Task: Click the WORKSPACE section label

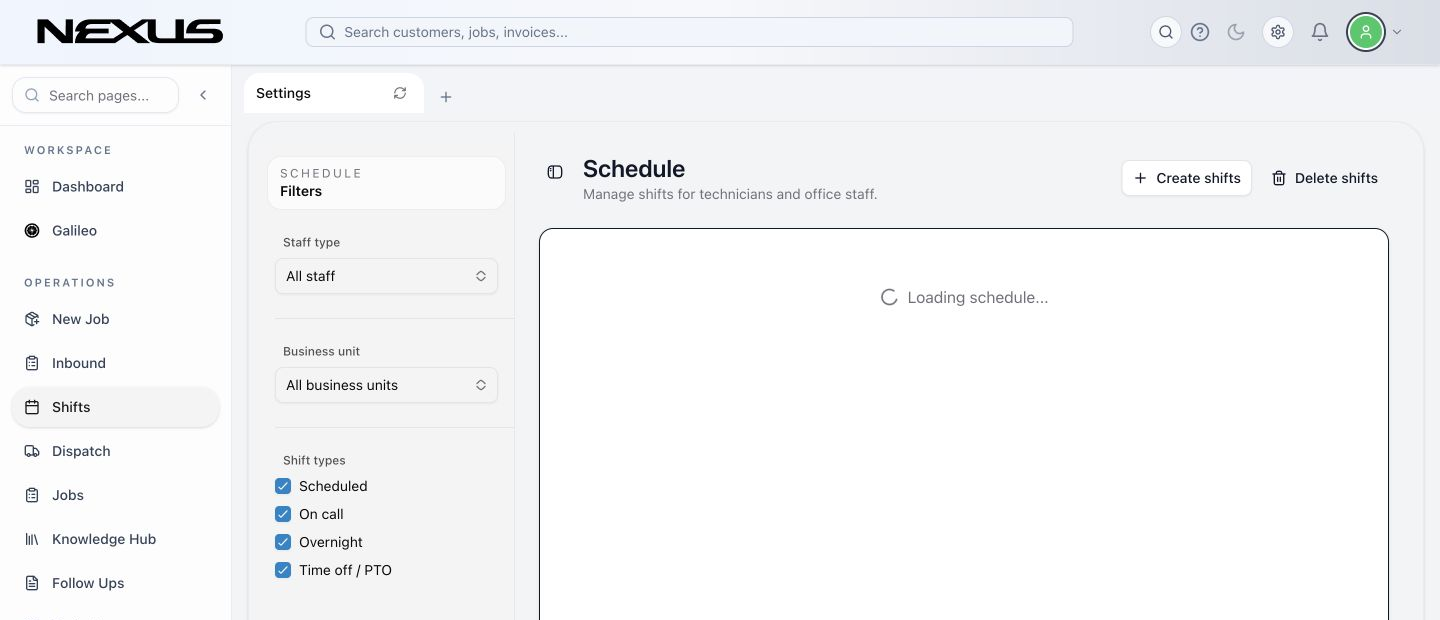Action: pyautogui.click(x=68, y=150)
